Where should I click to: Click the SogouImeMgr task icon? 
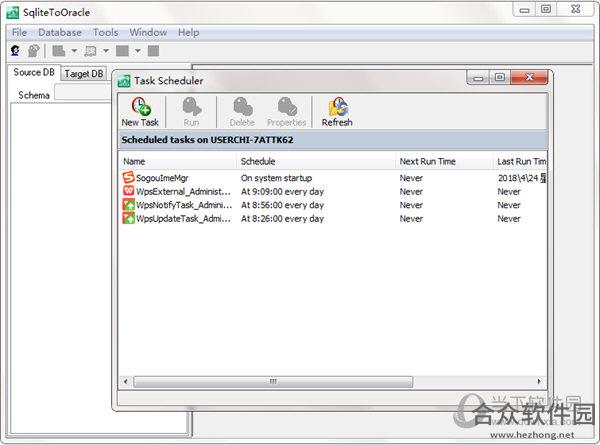[129, 177]
